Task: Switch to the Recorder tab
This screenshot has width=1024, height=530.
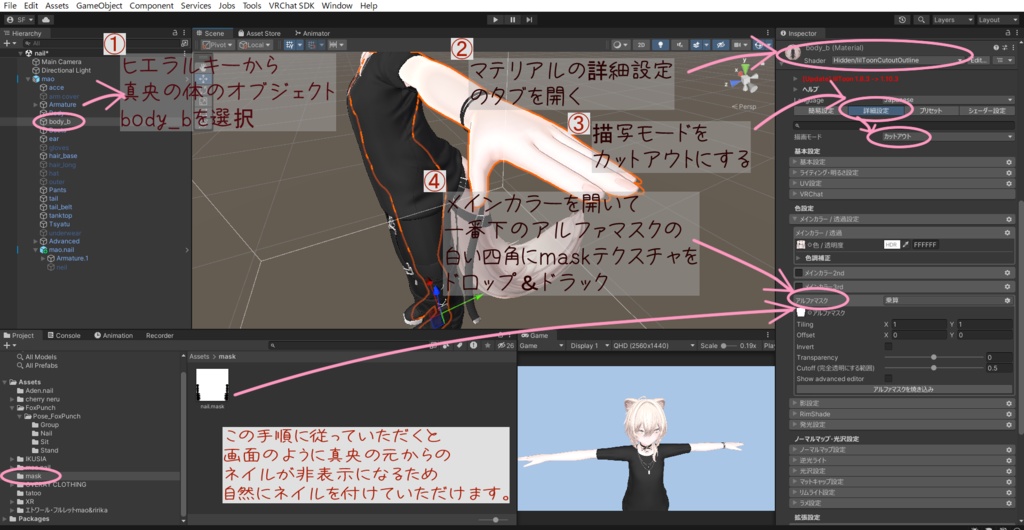Action: pos(159,335)
